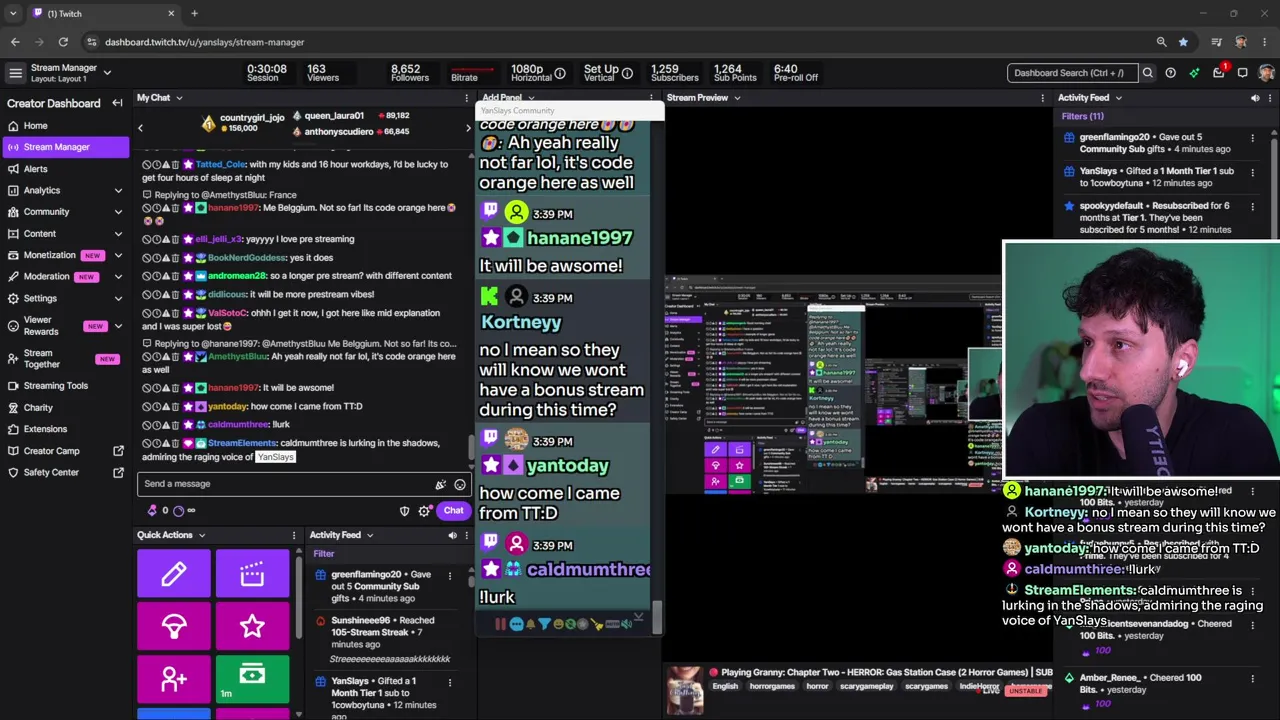Open Filters (11) in right Activity Feed
Viewport: 1280px width, 720px height.
[1082, 116]
